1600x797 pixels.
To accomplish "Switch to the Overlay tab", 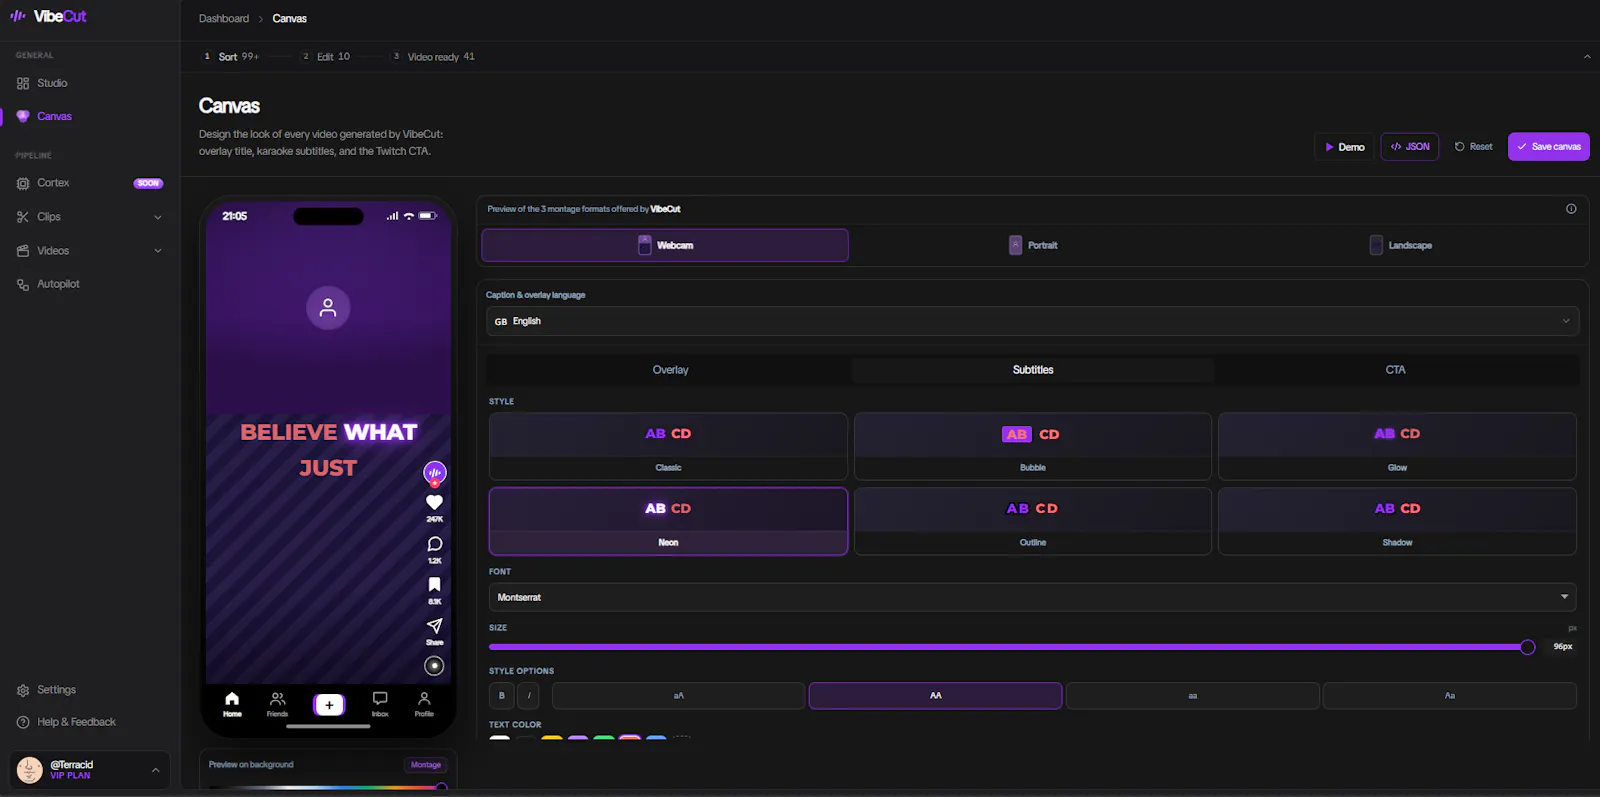I will coord(670,370).
